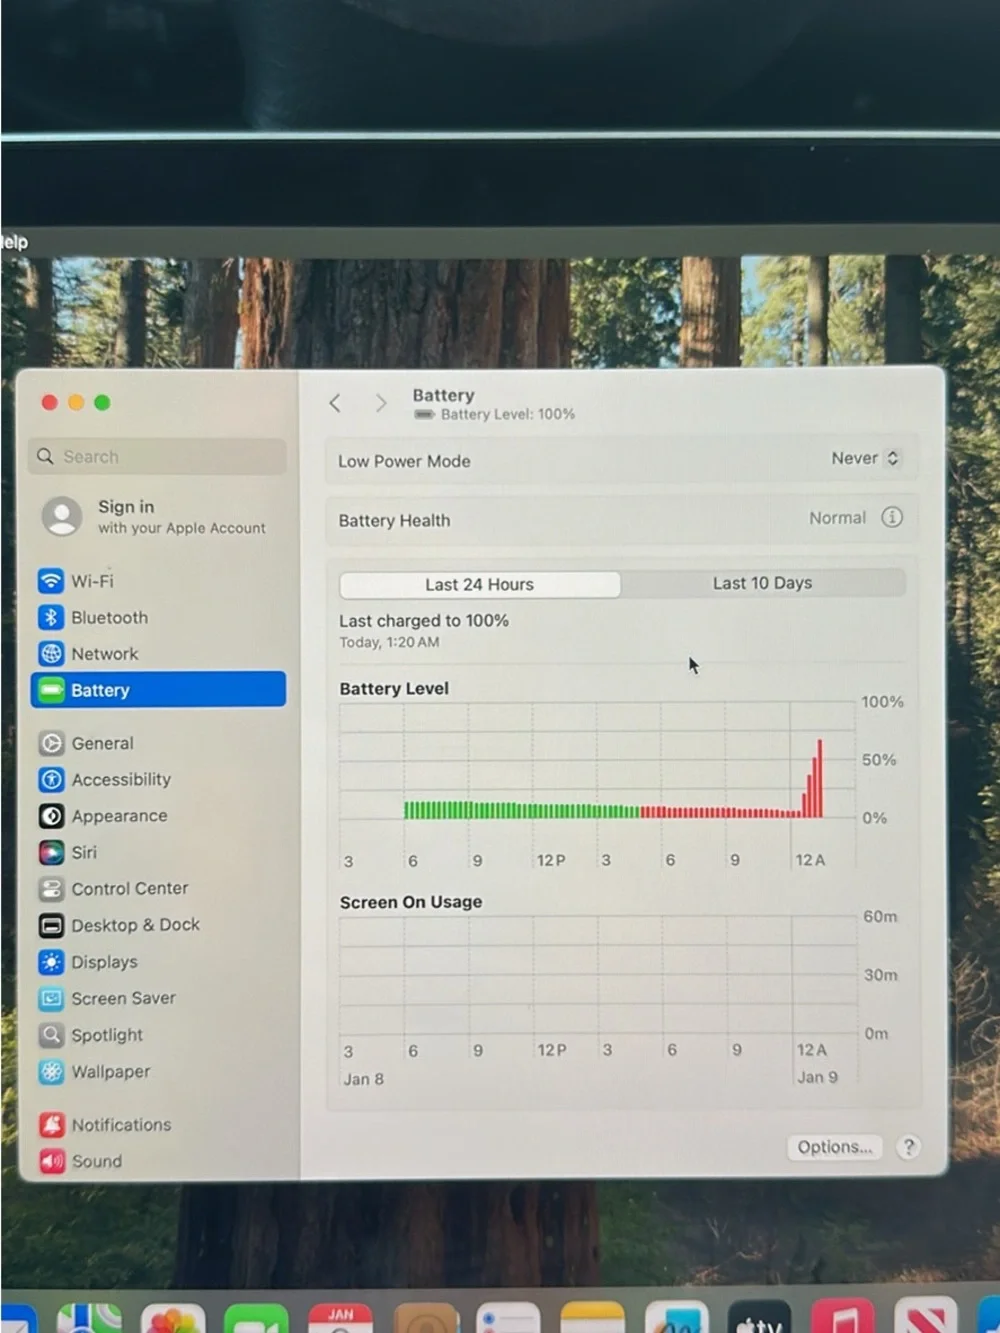The width and height of the screenshot is (1000, 1333).
Task: Click the green bars in Battery Level chart
Action: pyautogui.click(x=521, y=810)
